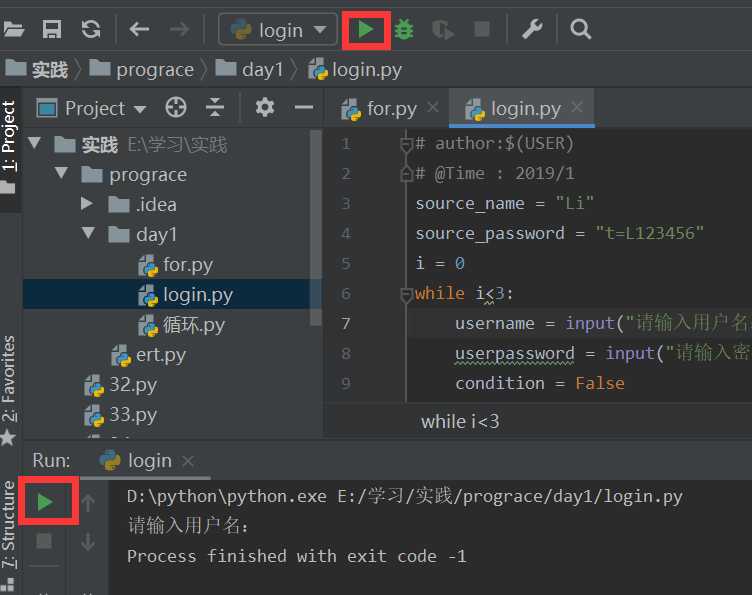Select the day1 breadcrumb
Image resolution: width=752 pixels, height=595 pixels.
pyautogui.click(x=250, y=70)
